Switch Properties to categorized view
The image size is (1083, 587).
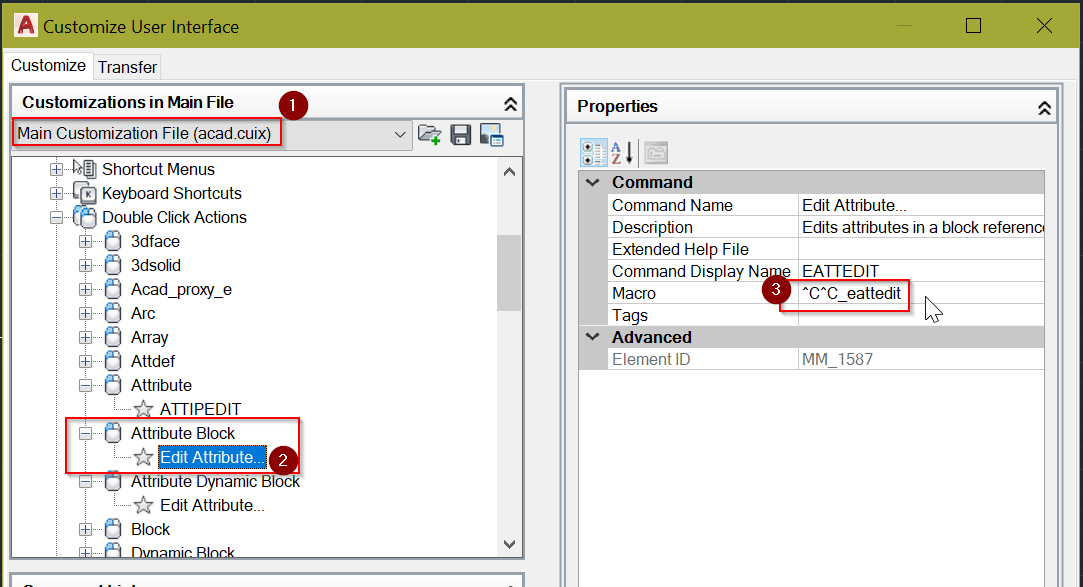pyautogui.click(x=594, y=152)
